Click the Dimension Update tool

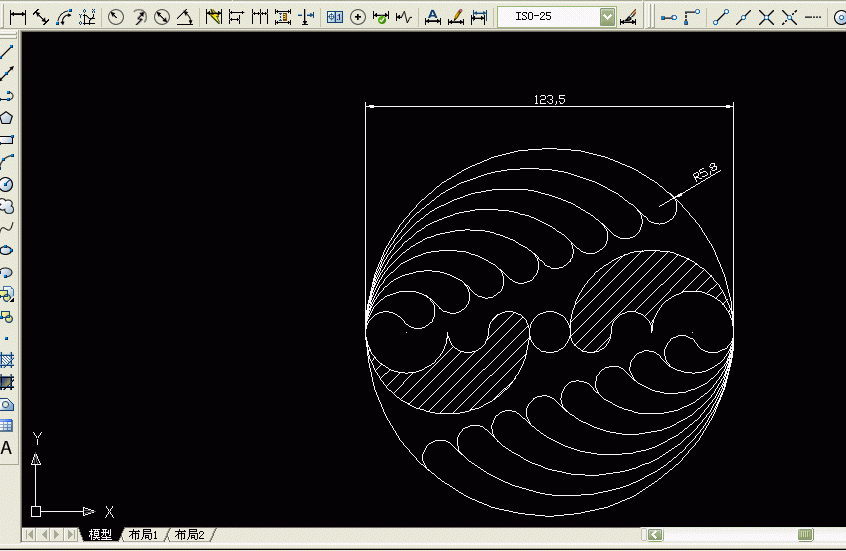[x=479, y=17]
